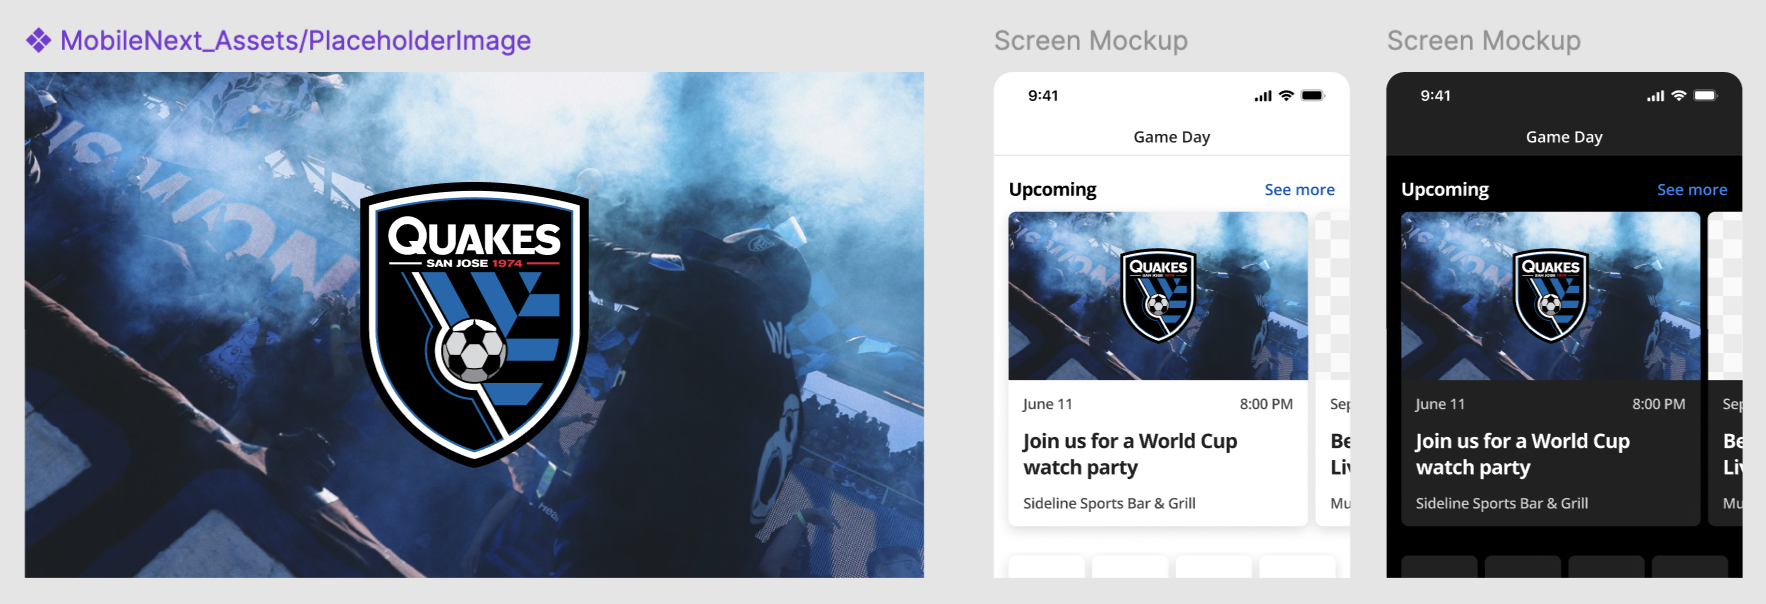Click the purple component diamond icon

[38, 40]
